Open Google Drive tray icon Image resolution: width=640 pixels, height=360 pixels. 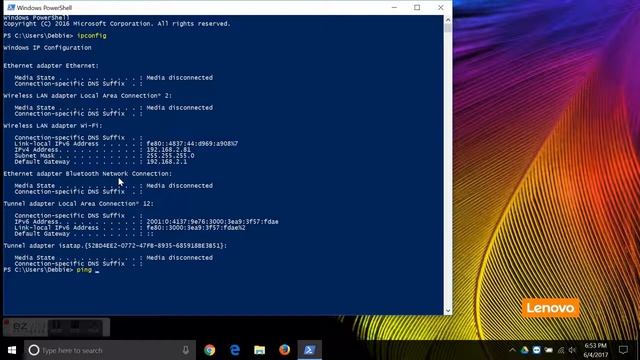click(524, 350)
